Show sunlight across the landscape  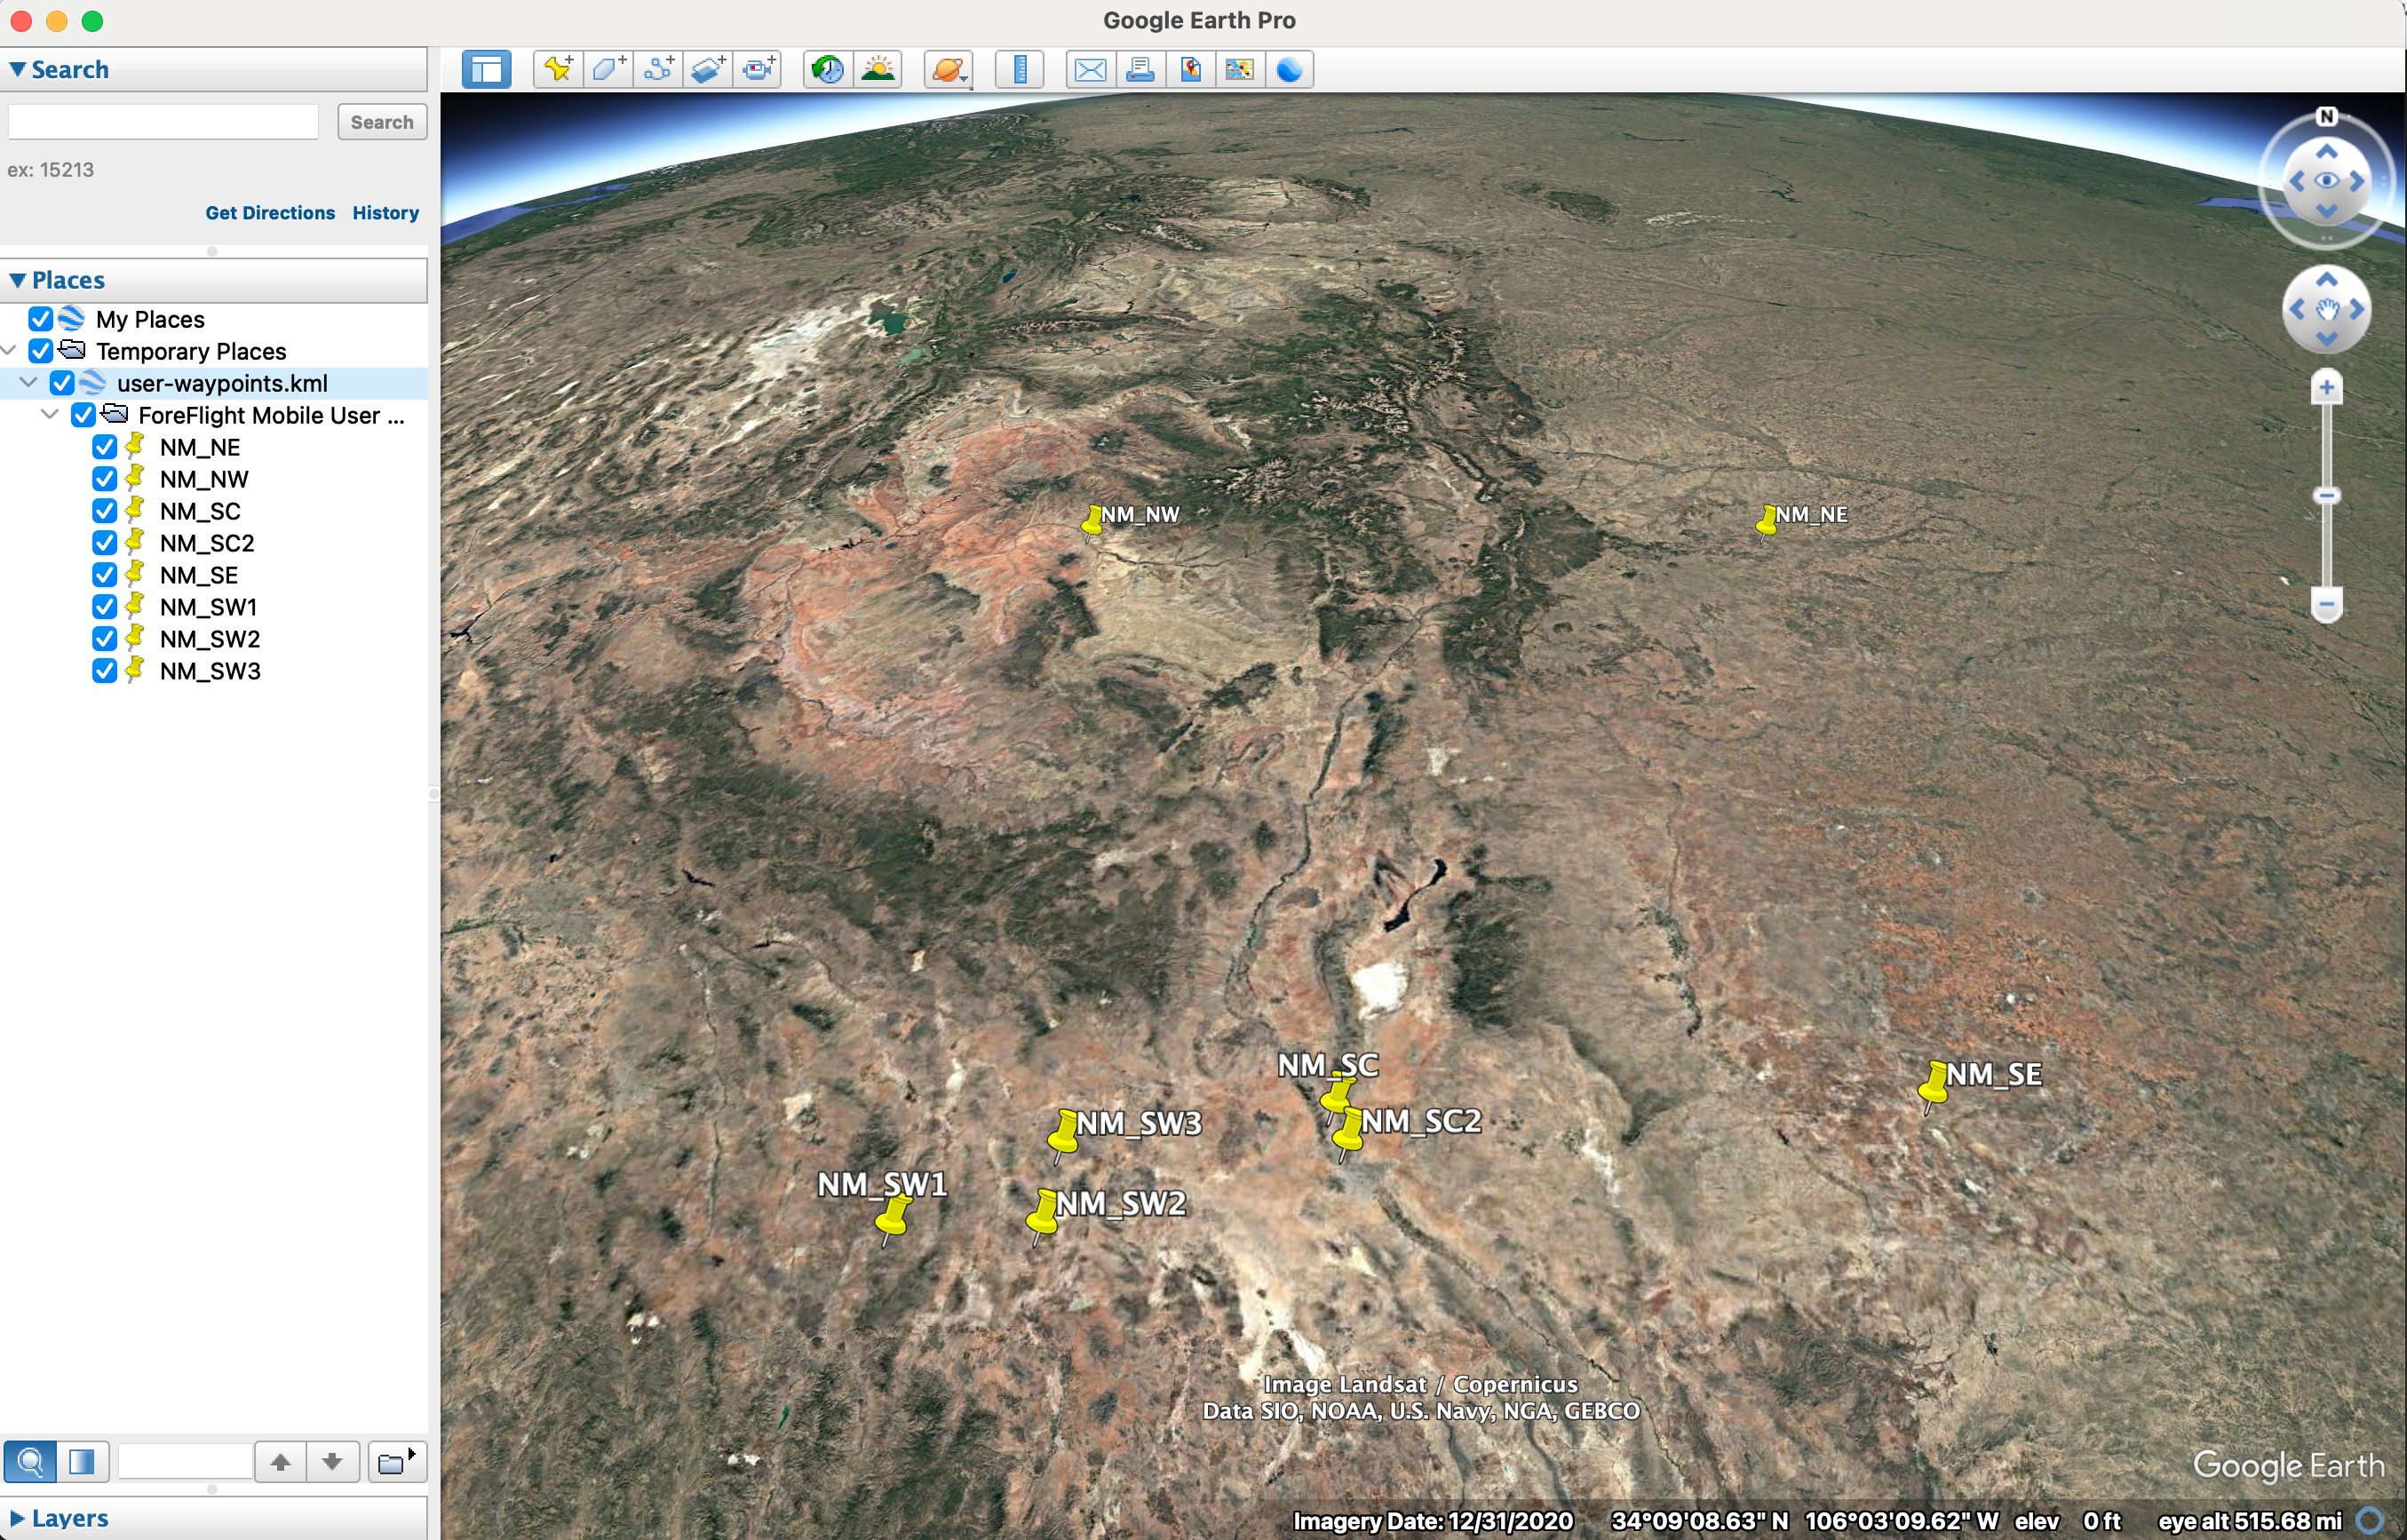click(878, 69)
